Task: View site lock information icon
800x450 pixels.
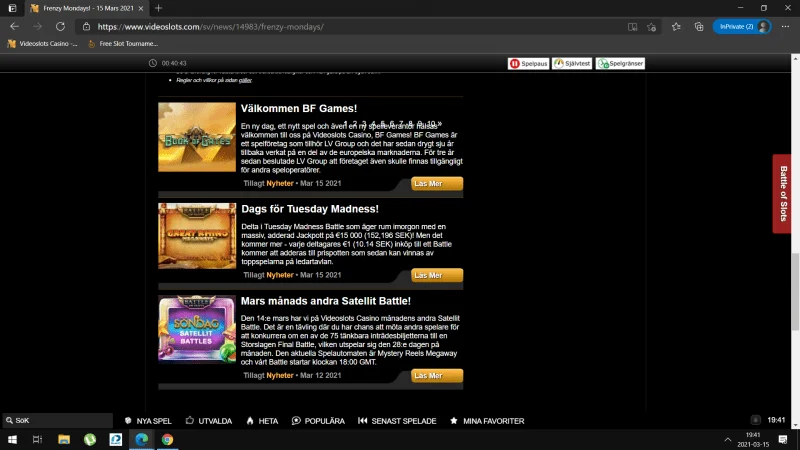Action: coord(86,27)
